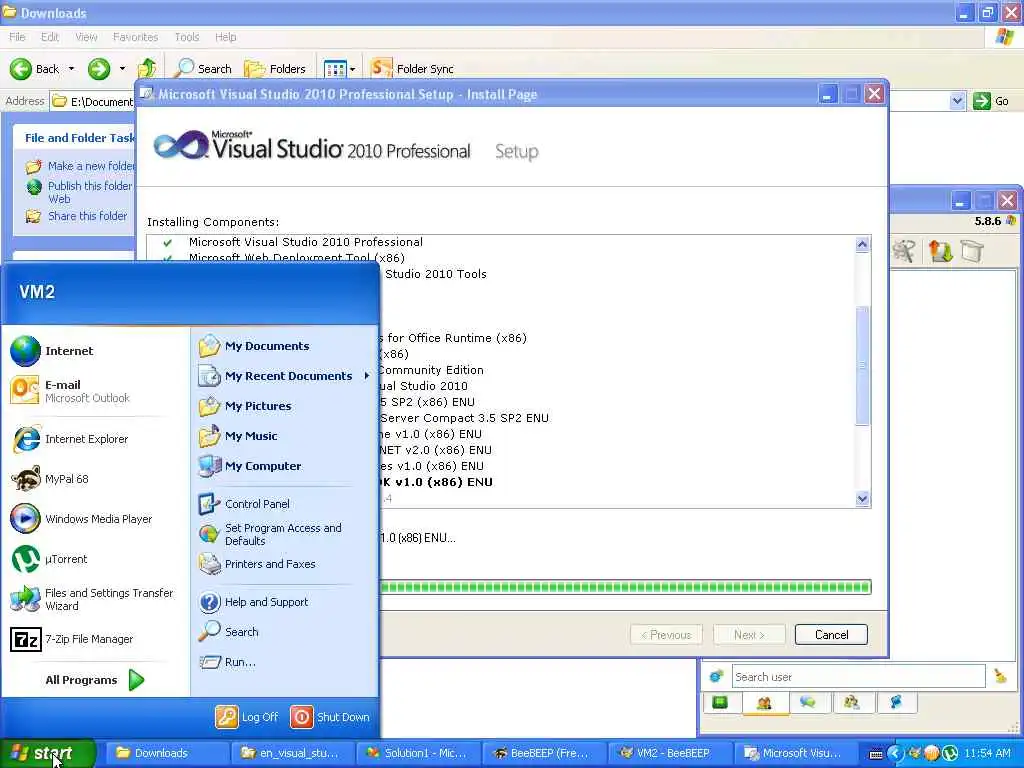Launch E-mail Microsoft Outlook
This screenshot has width=1024, height=768.
(70, 391)
